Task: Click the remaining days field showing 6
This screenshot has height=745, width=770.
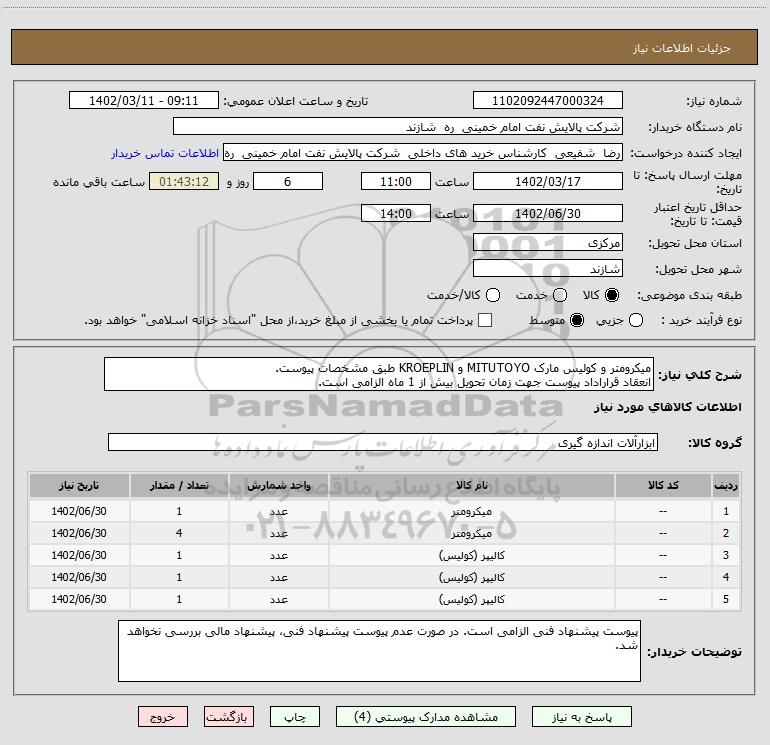Action: pos(288,181)
